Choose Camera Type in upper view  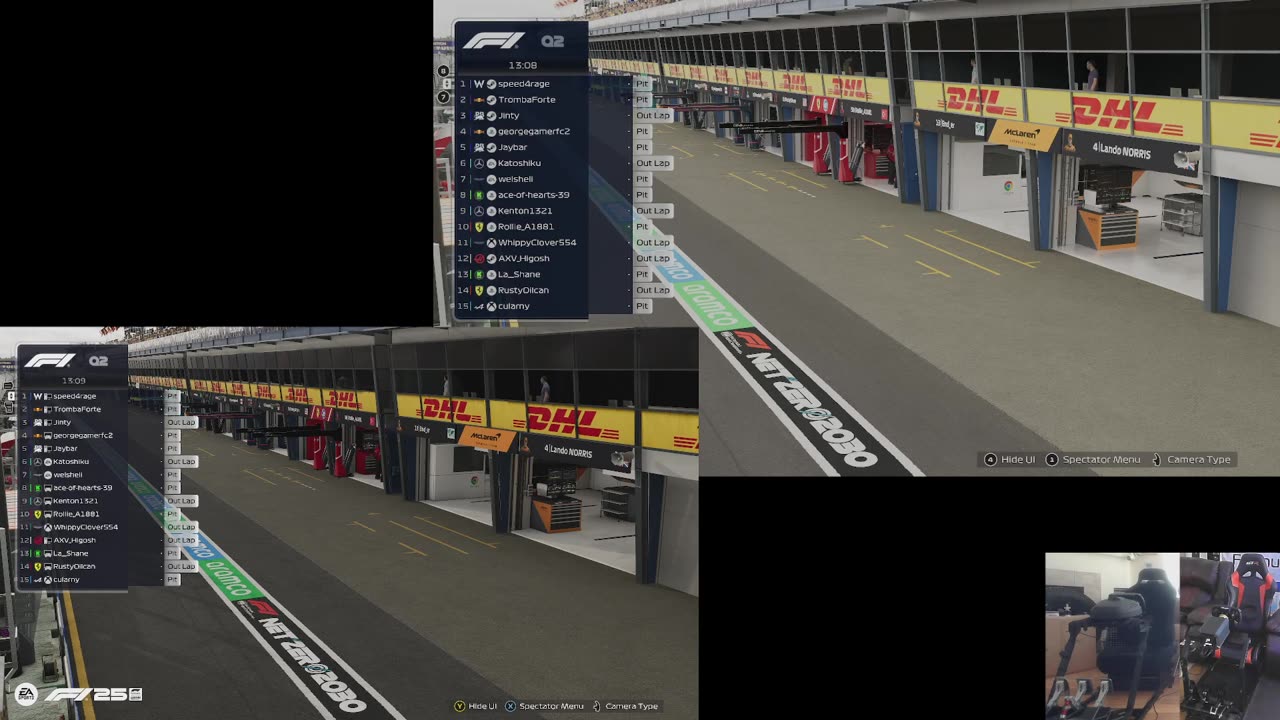tap(1199, 459)
